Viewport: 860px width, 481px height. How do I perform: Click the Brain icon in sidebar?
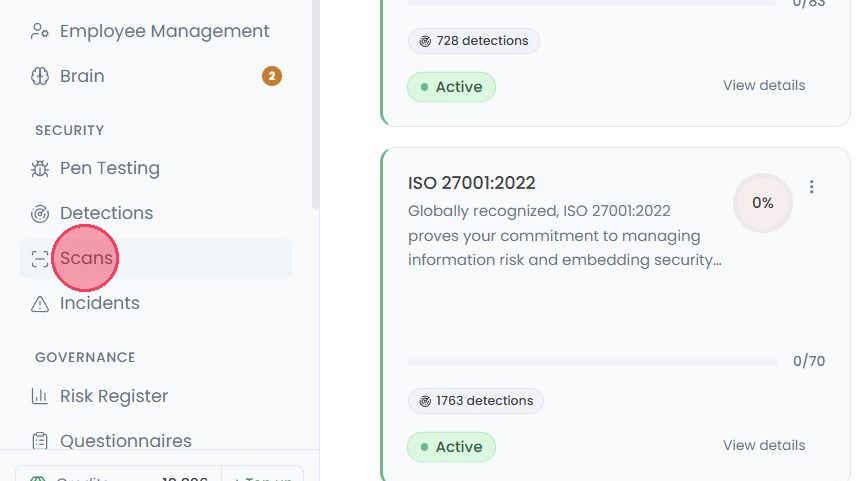pos(39,76)
